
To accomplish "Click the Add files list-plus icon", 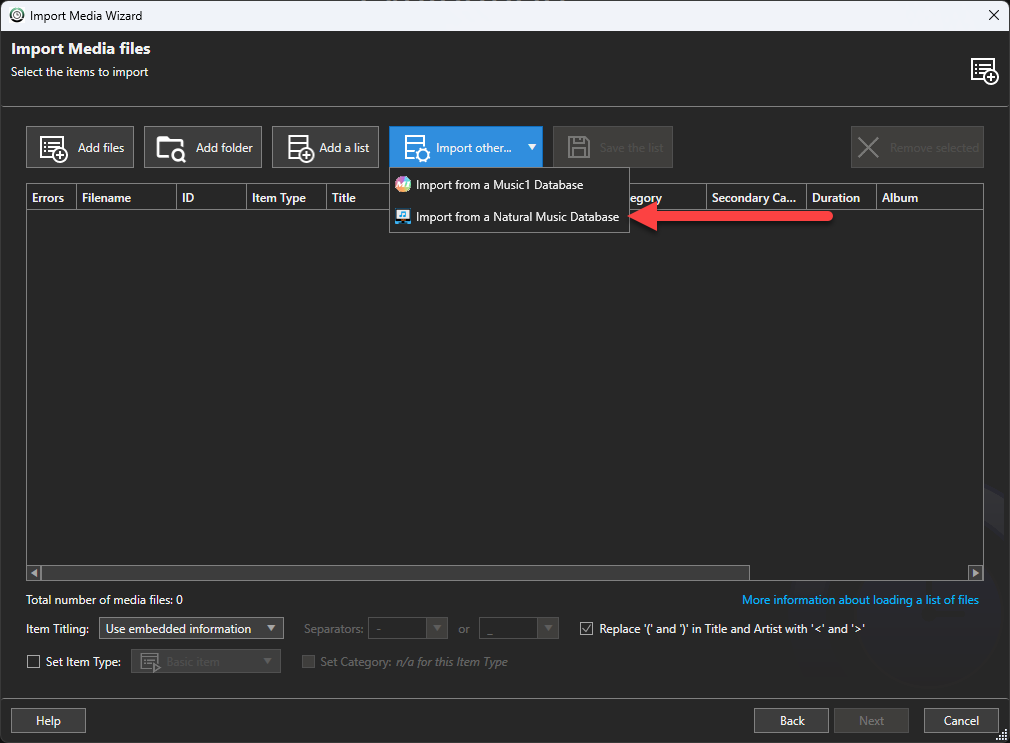I will point(53,148).
